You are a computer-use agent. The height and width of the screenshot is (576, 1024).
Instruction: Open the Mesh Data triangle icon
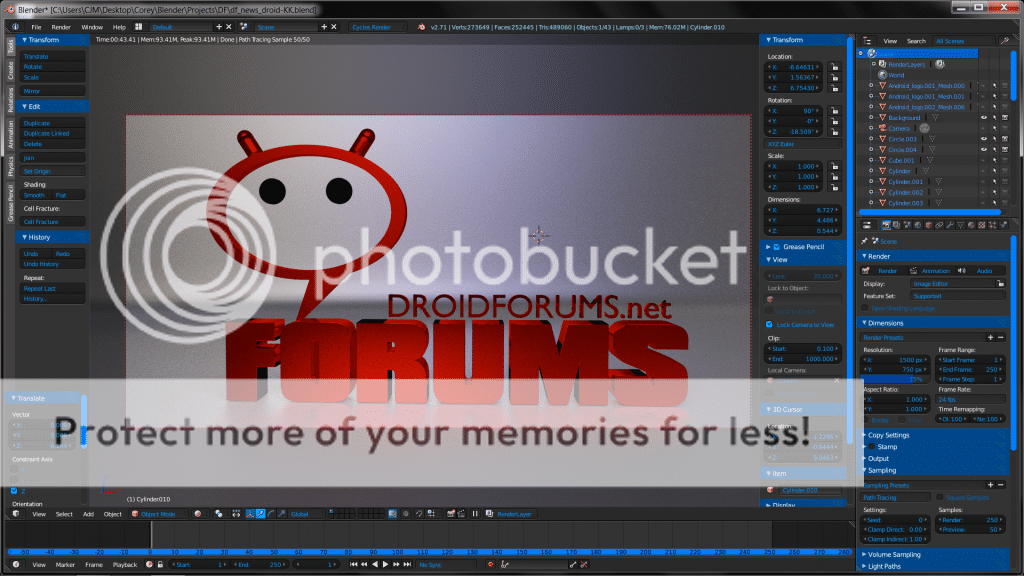coord(960,225)
